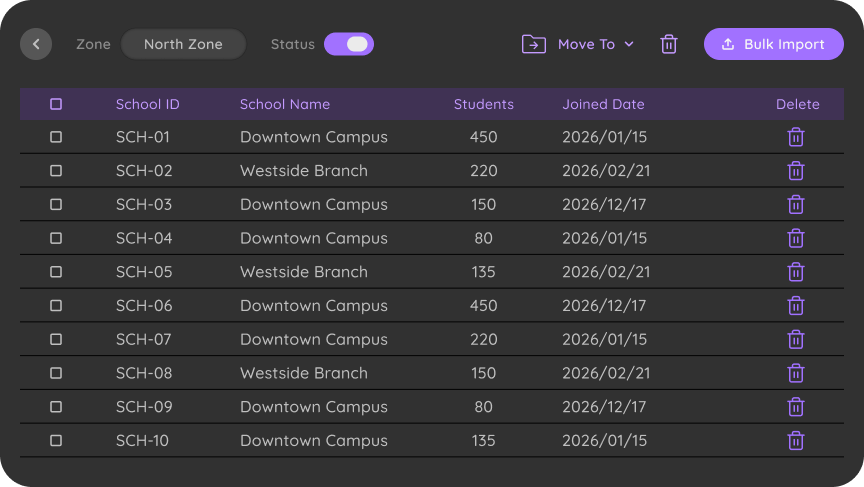Viewport: 864px width, 487px height.
Task: Delete the SCH-07 row using its trash icon
Action: 796,339
